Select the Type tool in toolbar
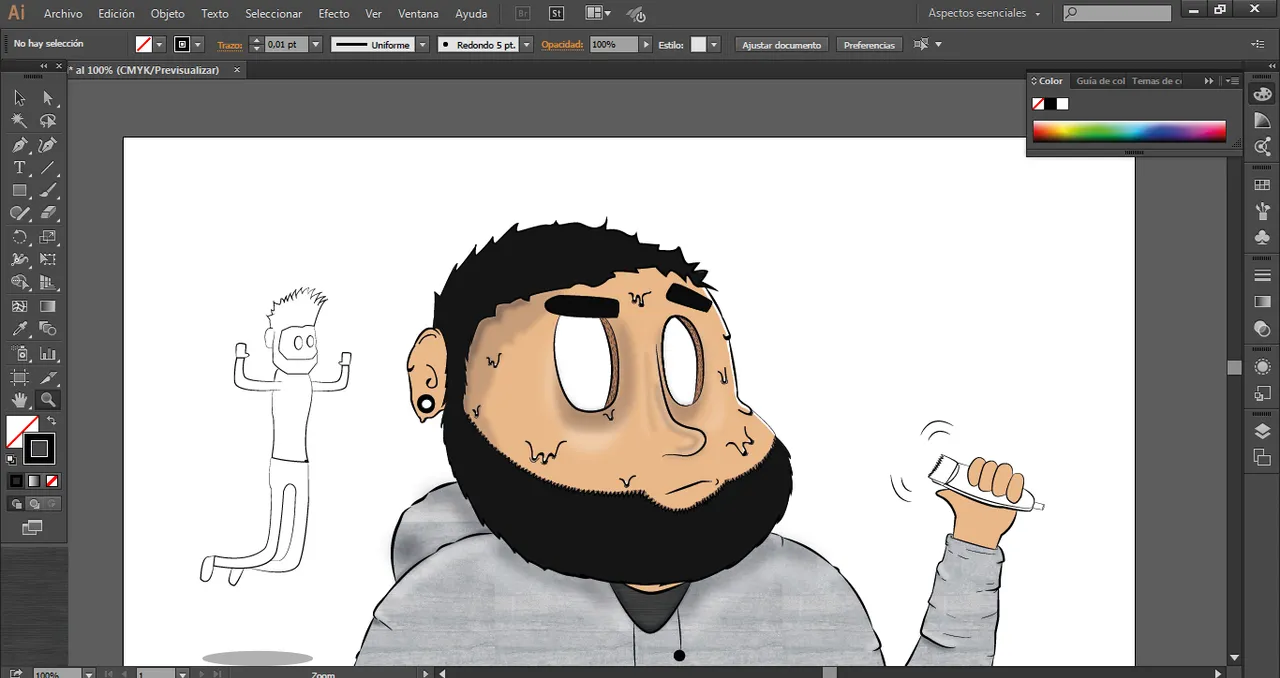The height and width of the screenshot is (678, 1280). pyautogui.click(x=19, y=168)
